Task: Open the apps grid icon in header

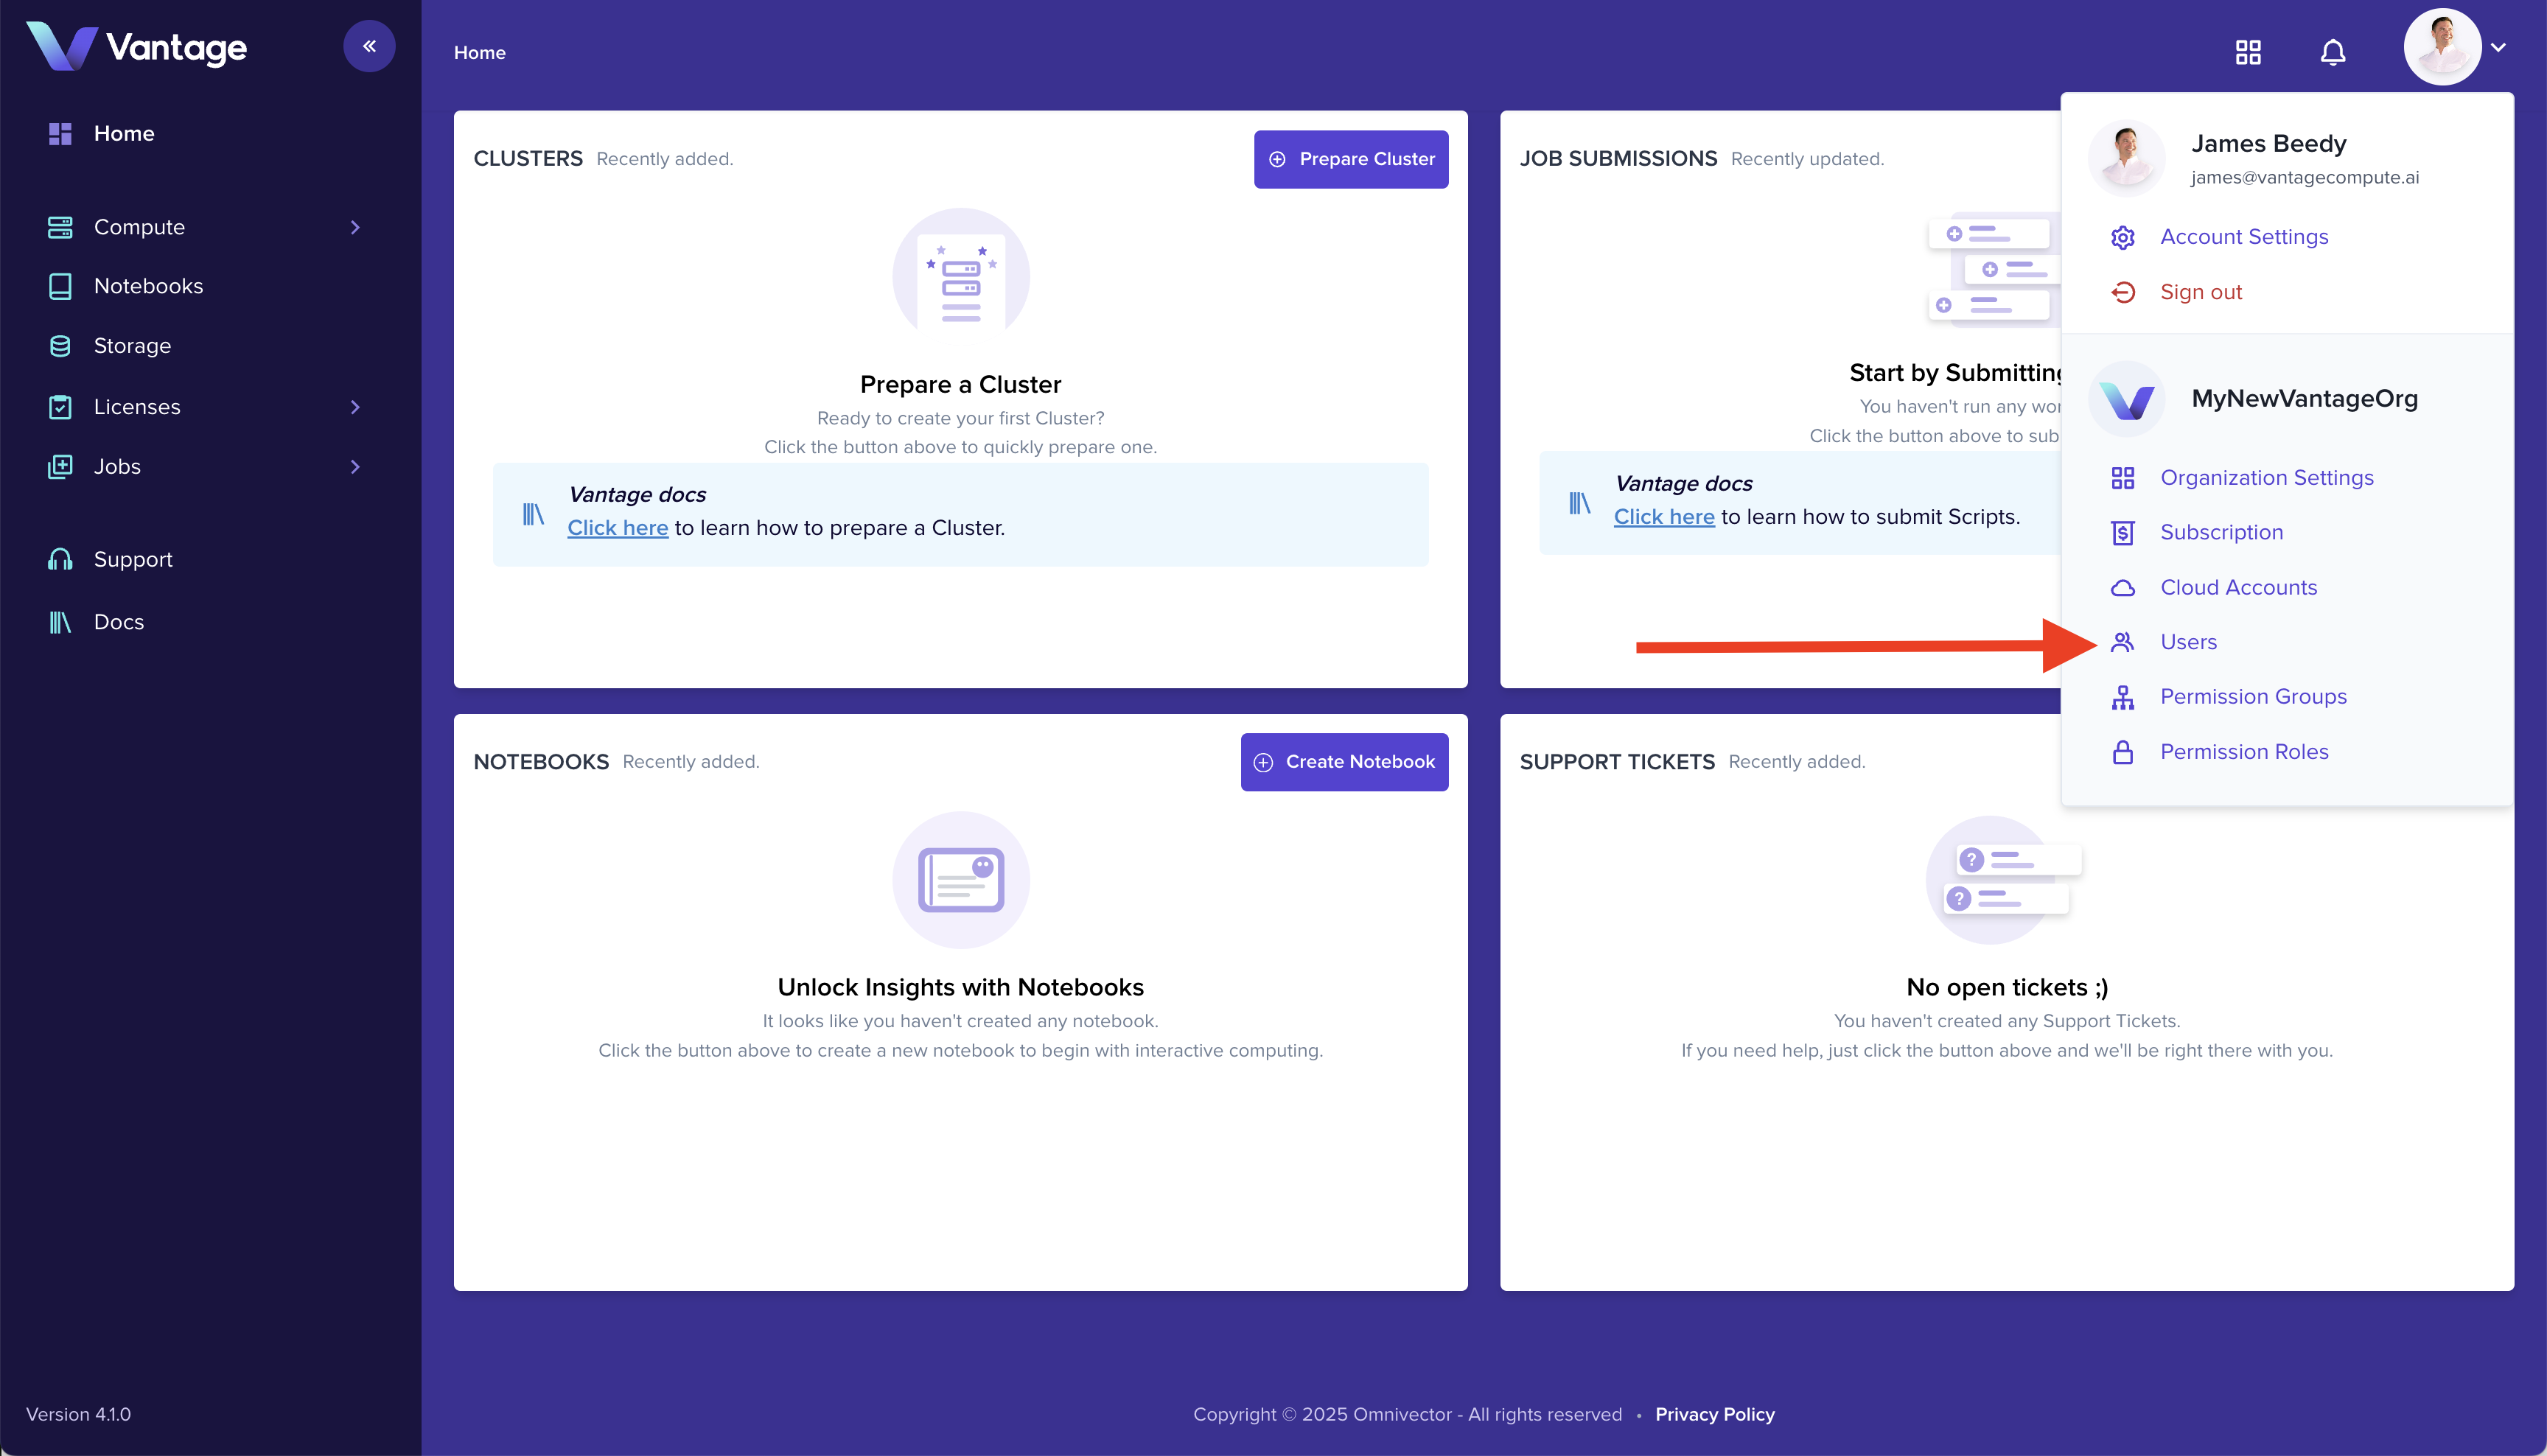Action: pos(2248,52)
